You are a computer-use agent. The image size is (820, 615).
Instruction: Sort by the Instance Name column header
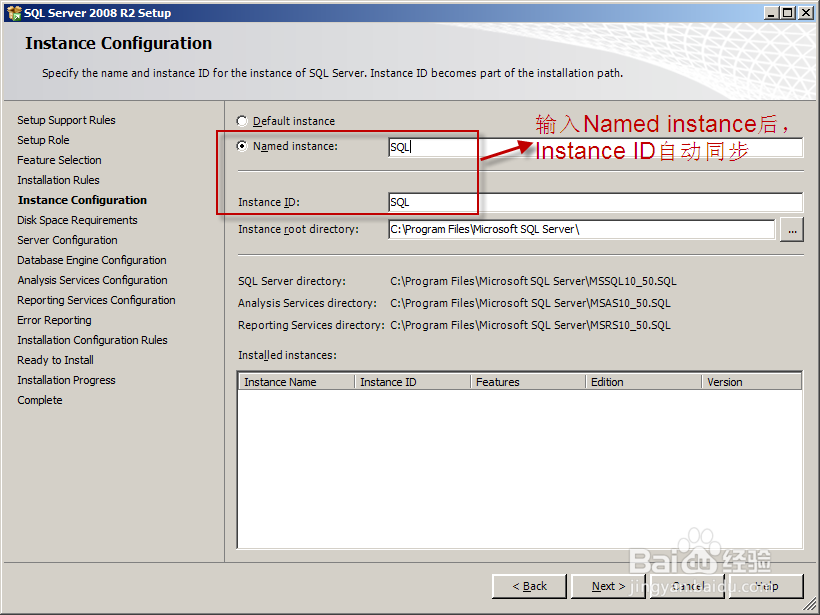pos(297,382)
